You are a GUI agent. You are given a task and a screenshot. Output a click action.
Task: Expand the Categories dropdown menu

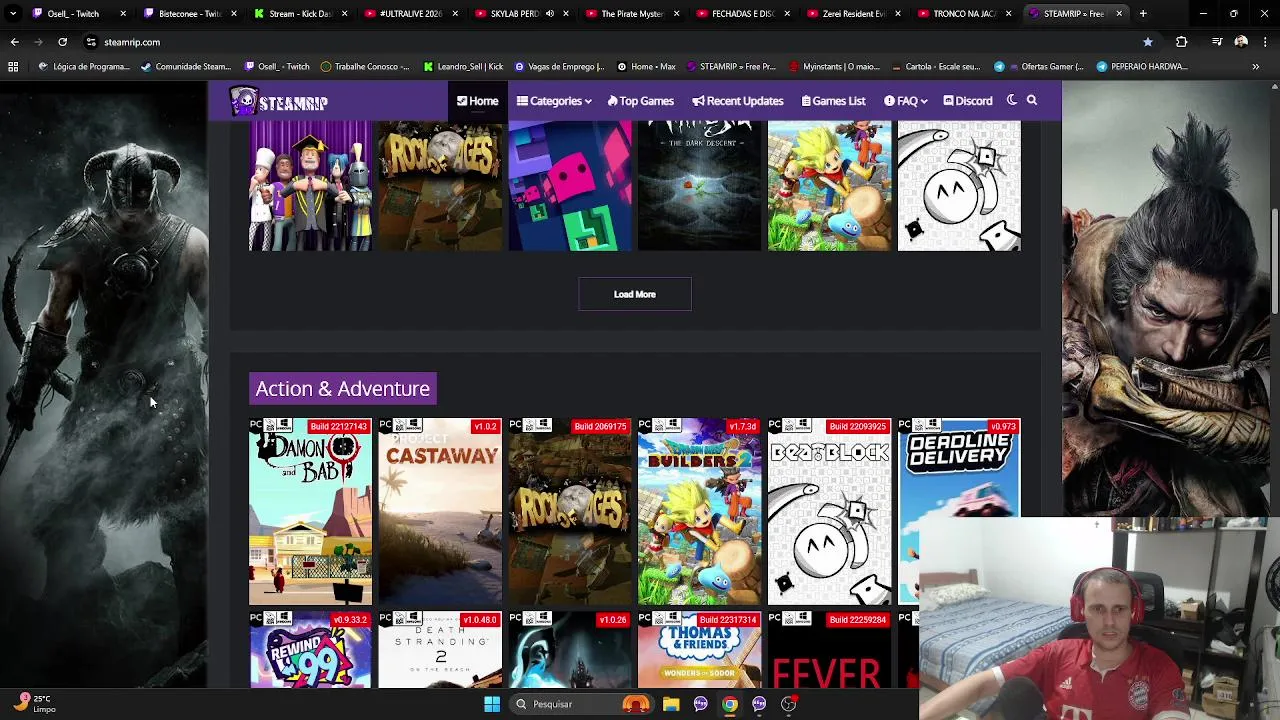pyautogui.click(x=554, y=101)
